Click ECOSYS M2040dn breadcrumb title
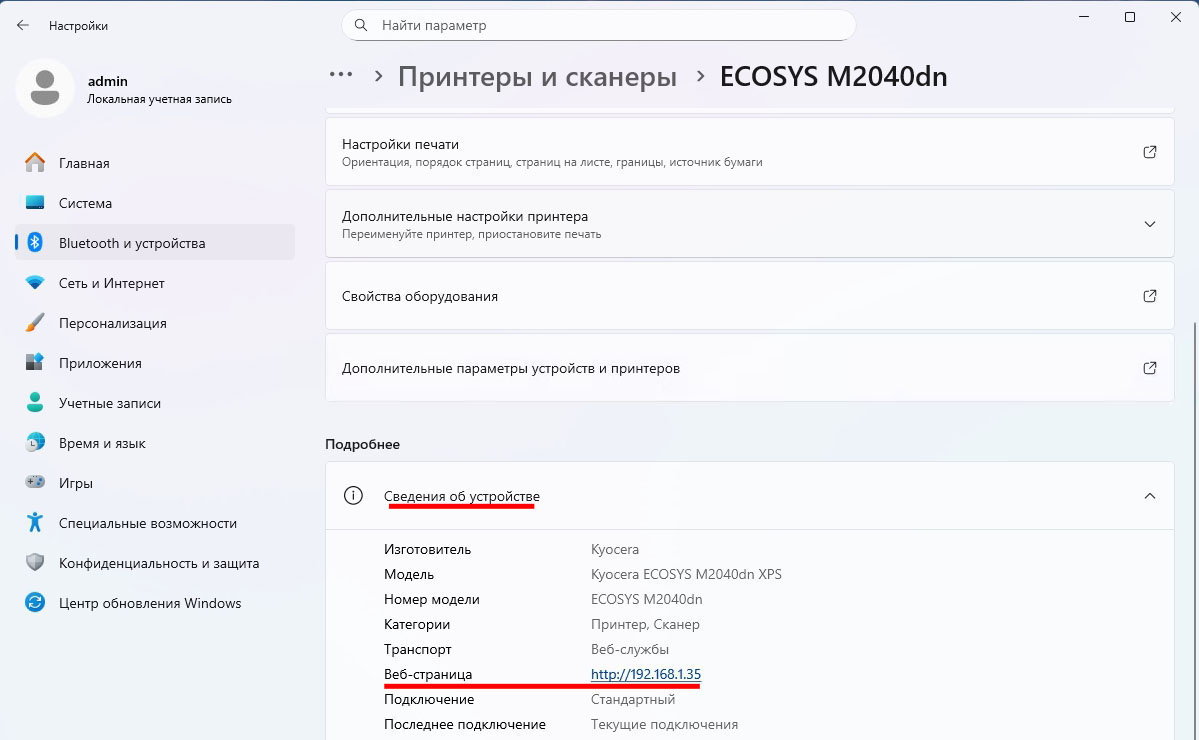The height and width of the screenshot is (740, 1199). (833, 76)
